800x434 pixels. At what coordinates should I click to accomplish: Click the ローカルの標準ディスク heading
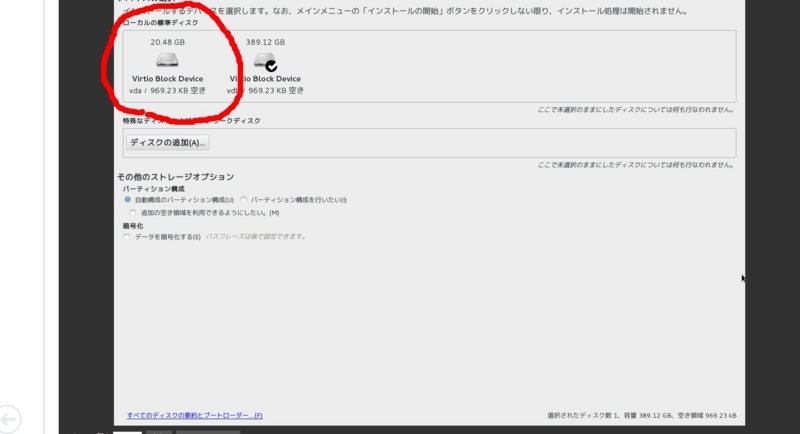(161, 22)
